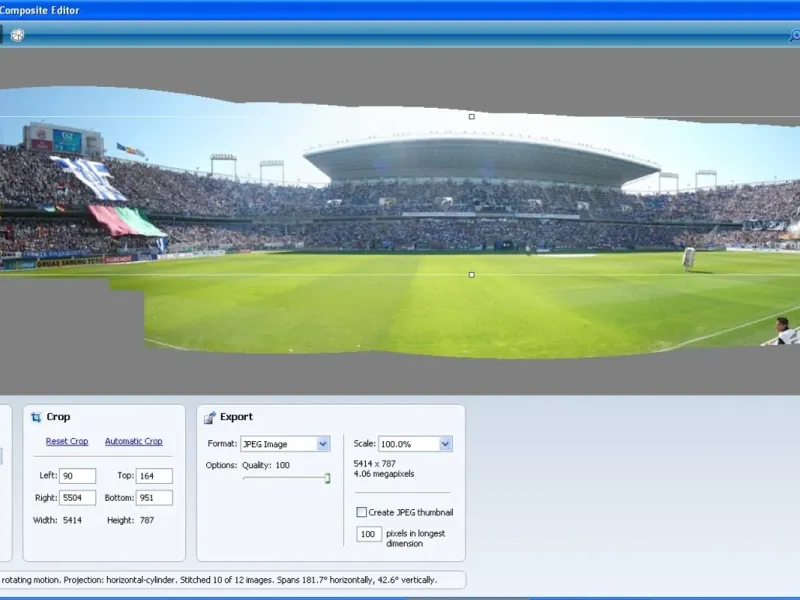Grab the bottom crop boundary handle

point(471,275)
